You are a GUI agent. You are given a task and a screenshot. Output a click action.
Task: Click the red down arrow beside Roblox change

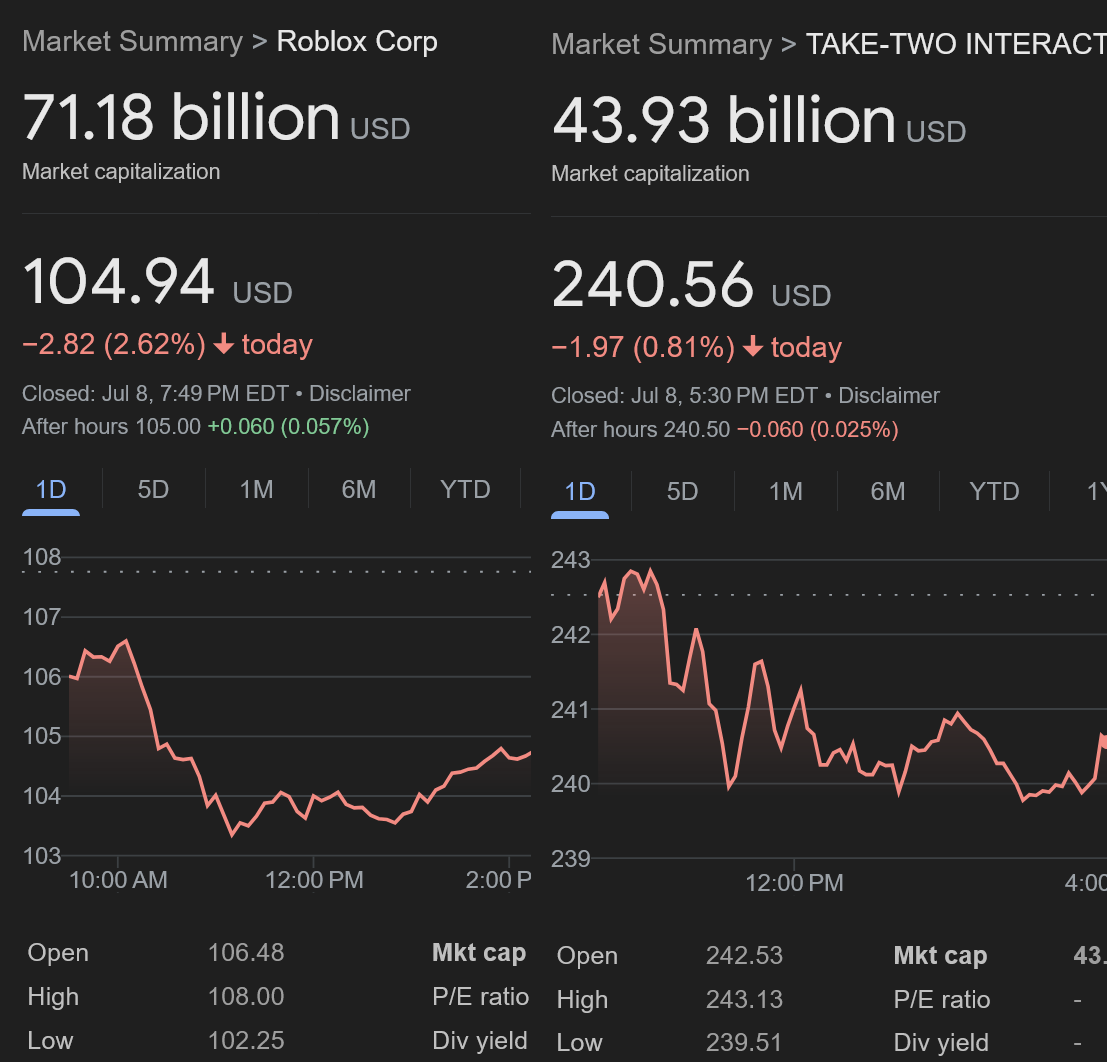(224, 344)
